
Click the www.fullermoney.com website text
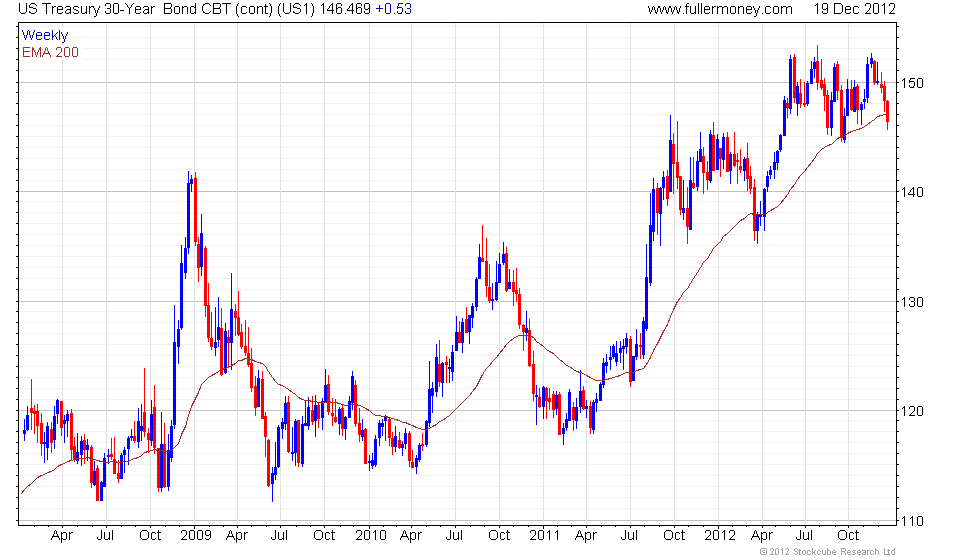pos(720,9)
